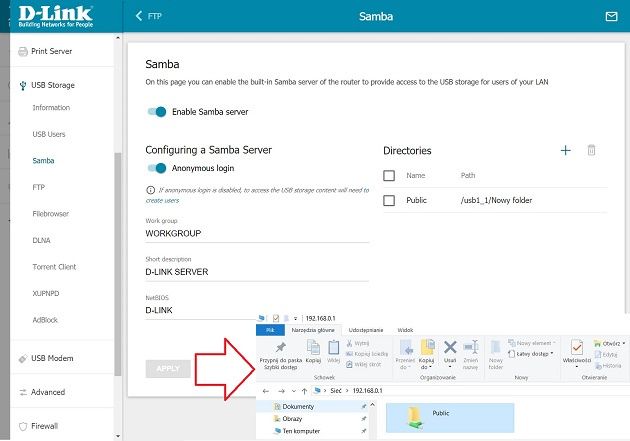Open AdBlock in the sidebar
The height and width of the screenshot is (441, 630).
45,320
